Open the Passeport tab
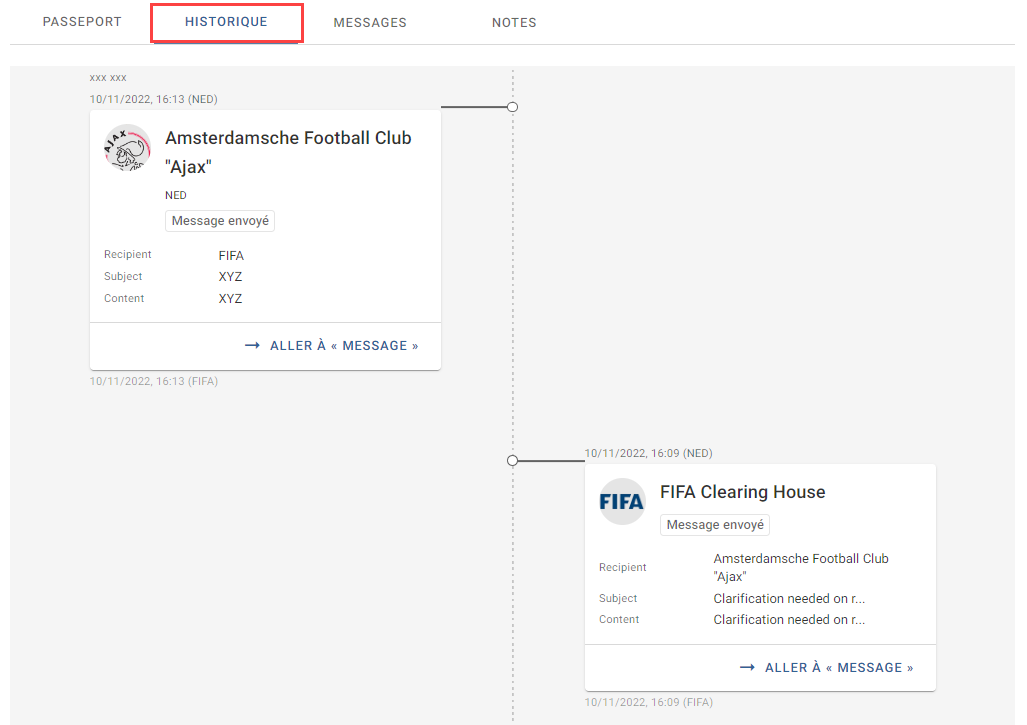1027x725 pixels. tap(82, 22)
